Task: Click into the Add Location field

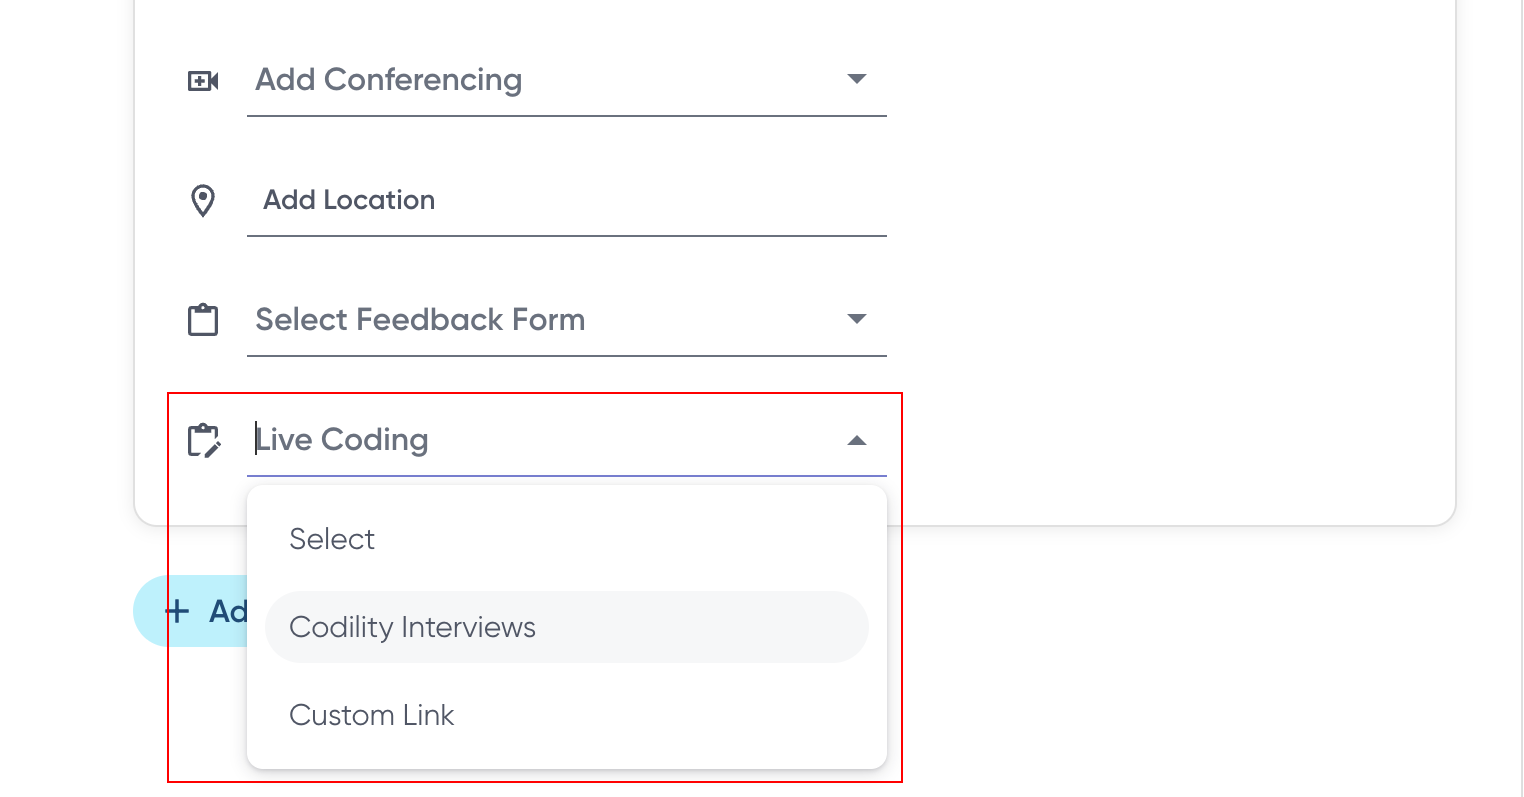Action: [x=567, y=200]
